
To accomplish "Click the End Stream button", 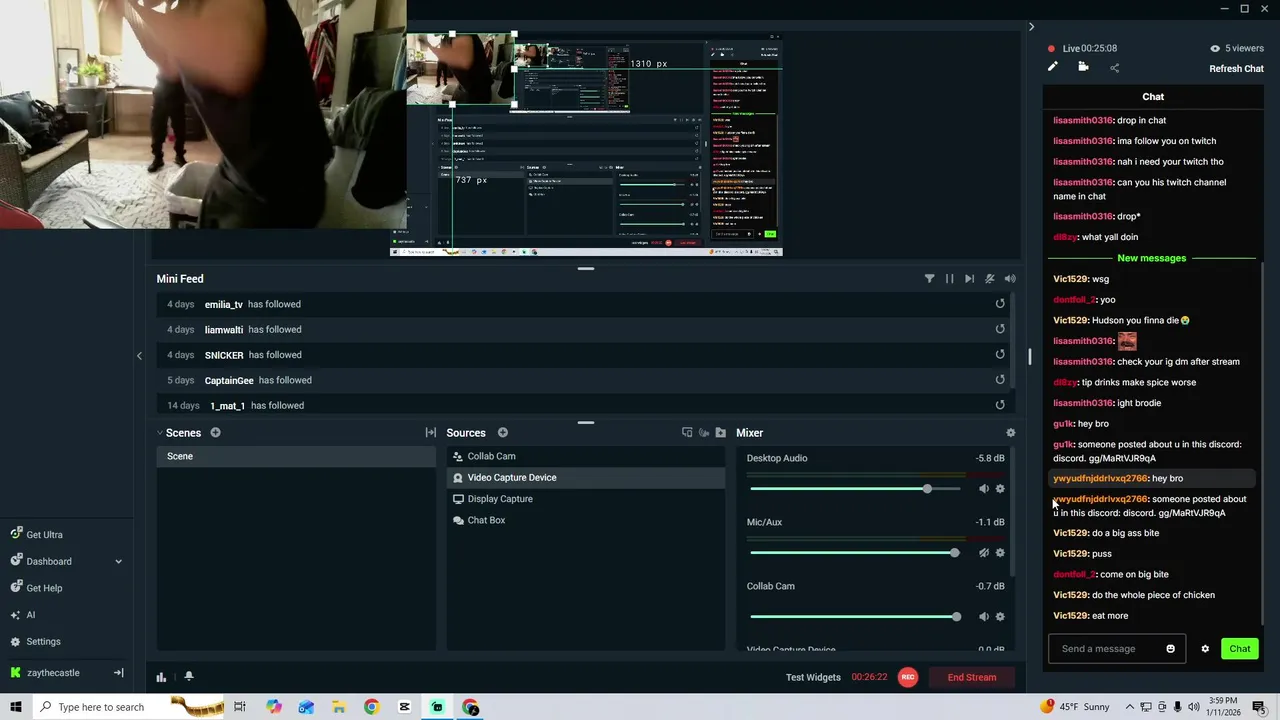I will (972, 677).
